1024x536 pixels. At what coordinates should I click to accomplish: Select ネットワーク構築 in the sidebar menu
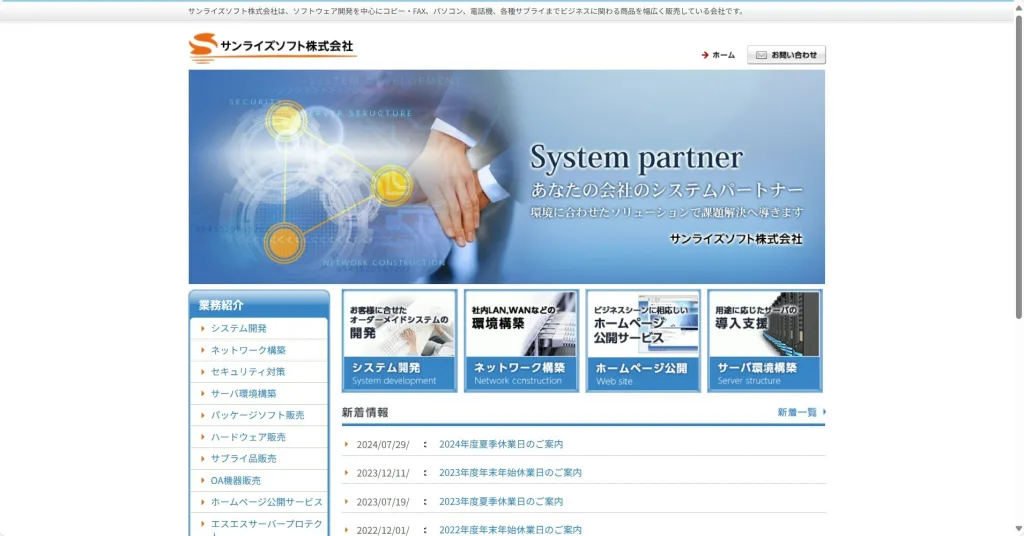(x=248, y=350)
